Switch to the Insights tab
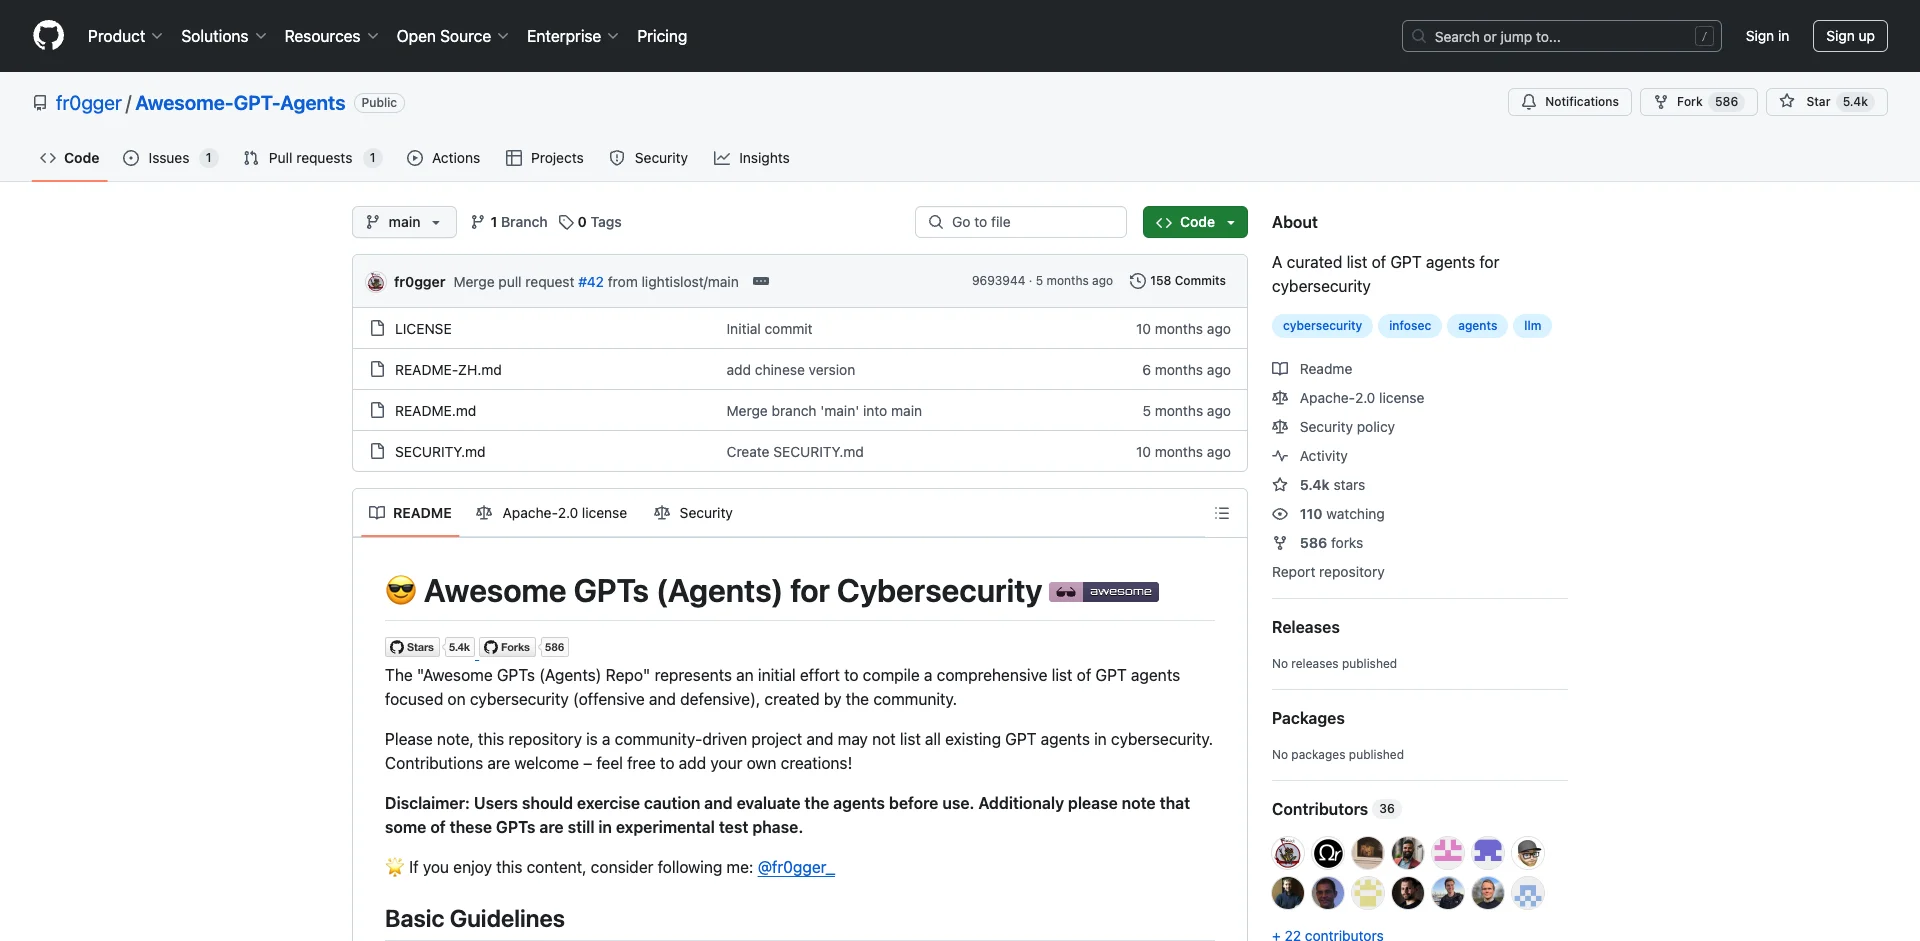This screenshot has width=1920, height=941. pos(752,158)
